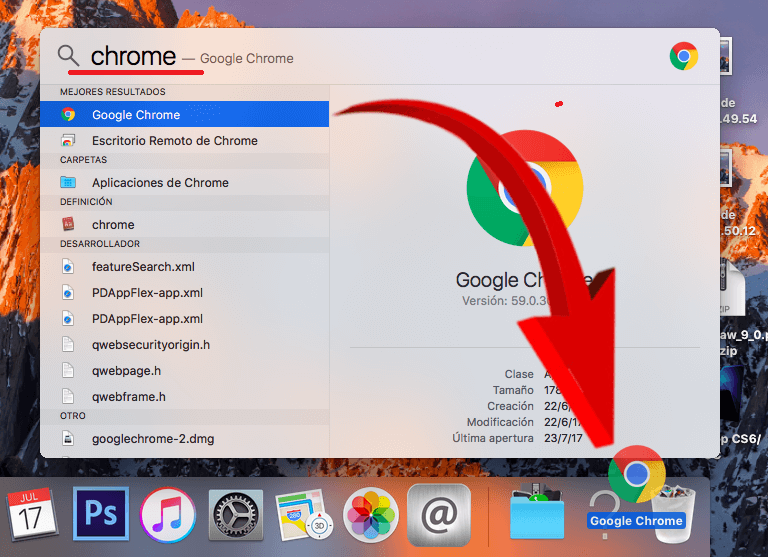Select the Google Chrome best result
This screenshot has width=768, height=557.
tap(185, 114)
